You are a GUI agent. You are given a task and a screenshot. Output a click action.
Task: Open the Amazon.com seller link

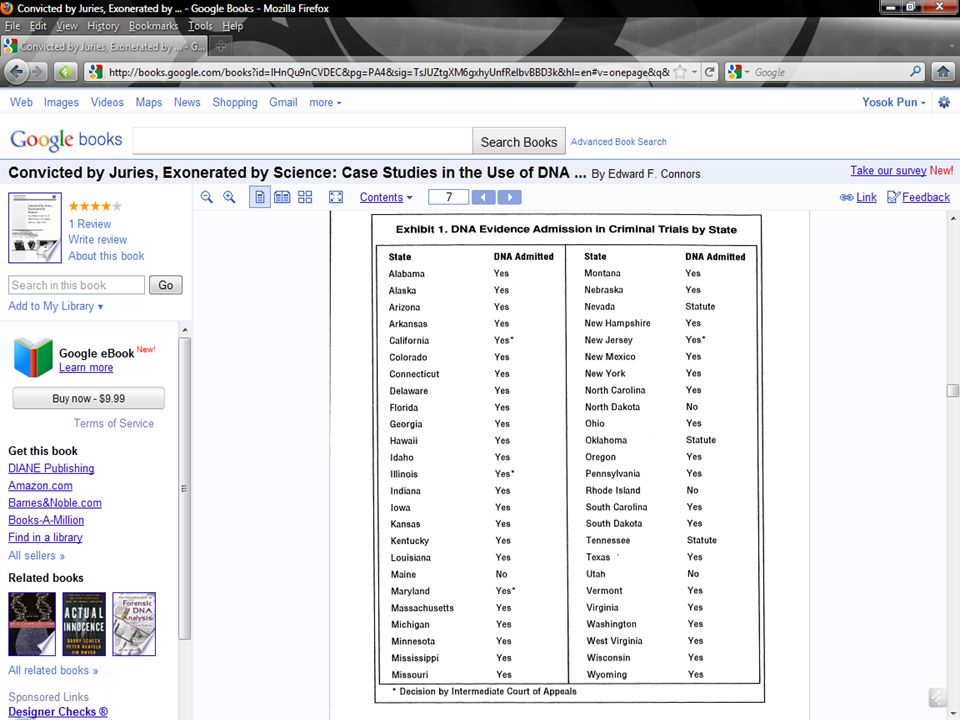(40, 485)
